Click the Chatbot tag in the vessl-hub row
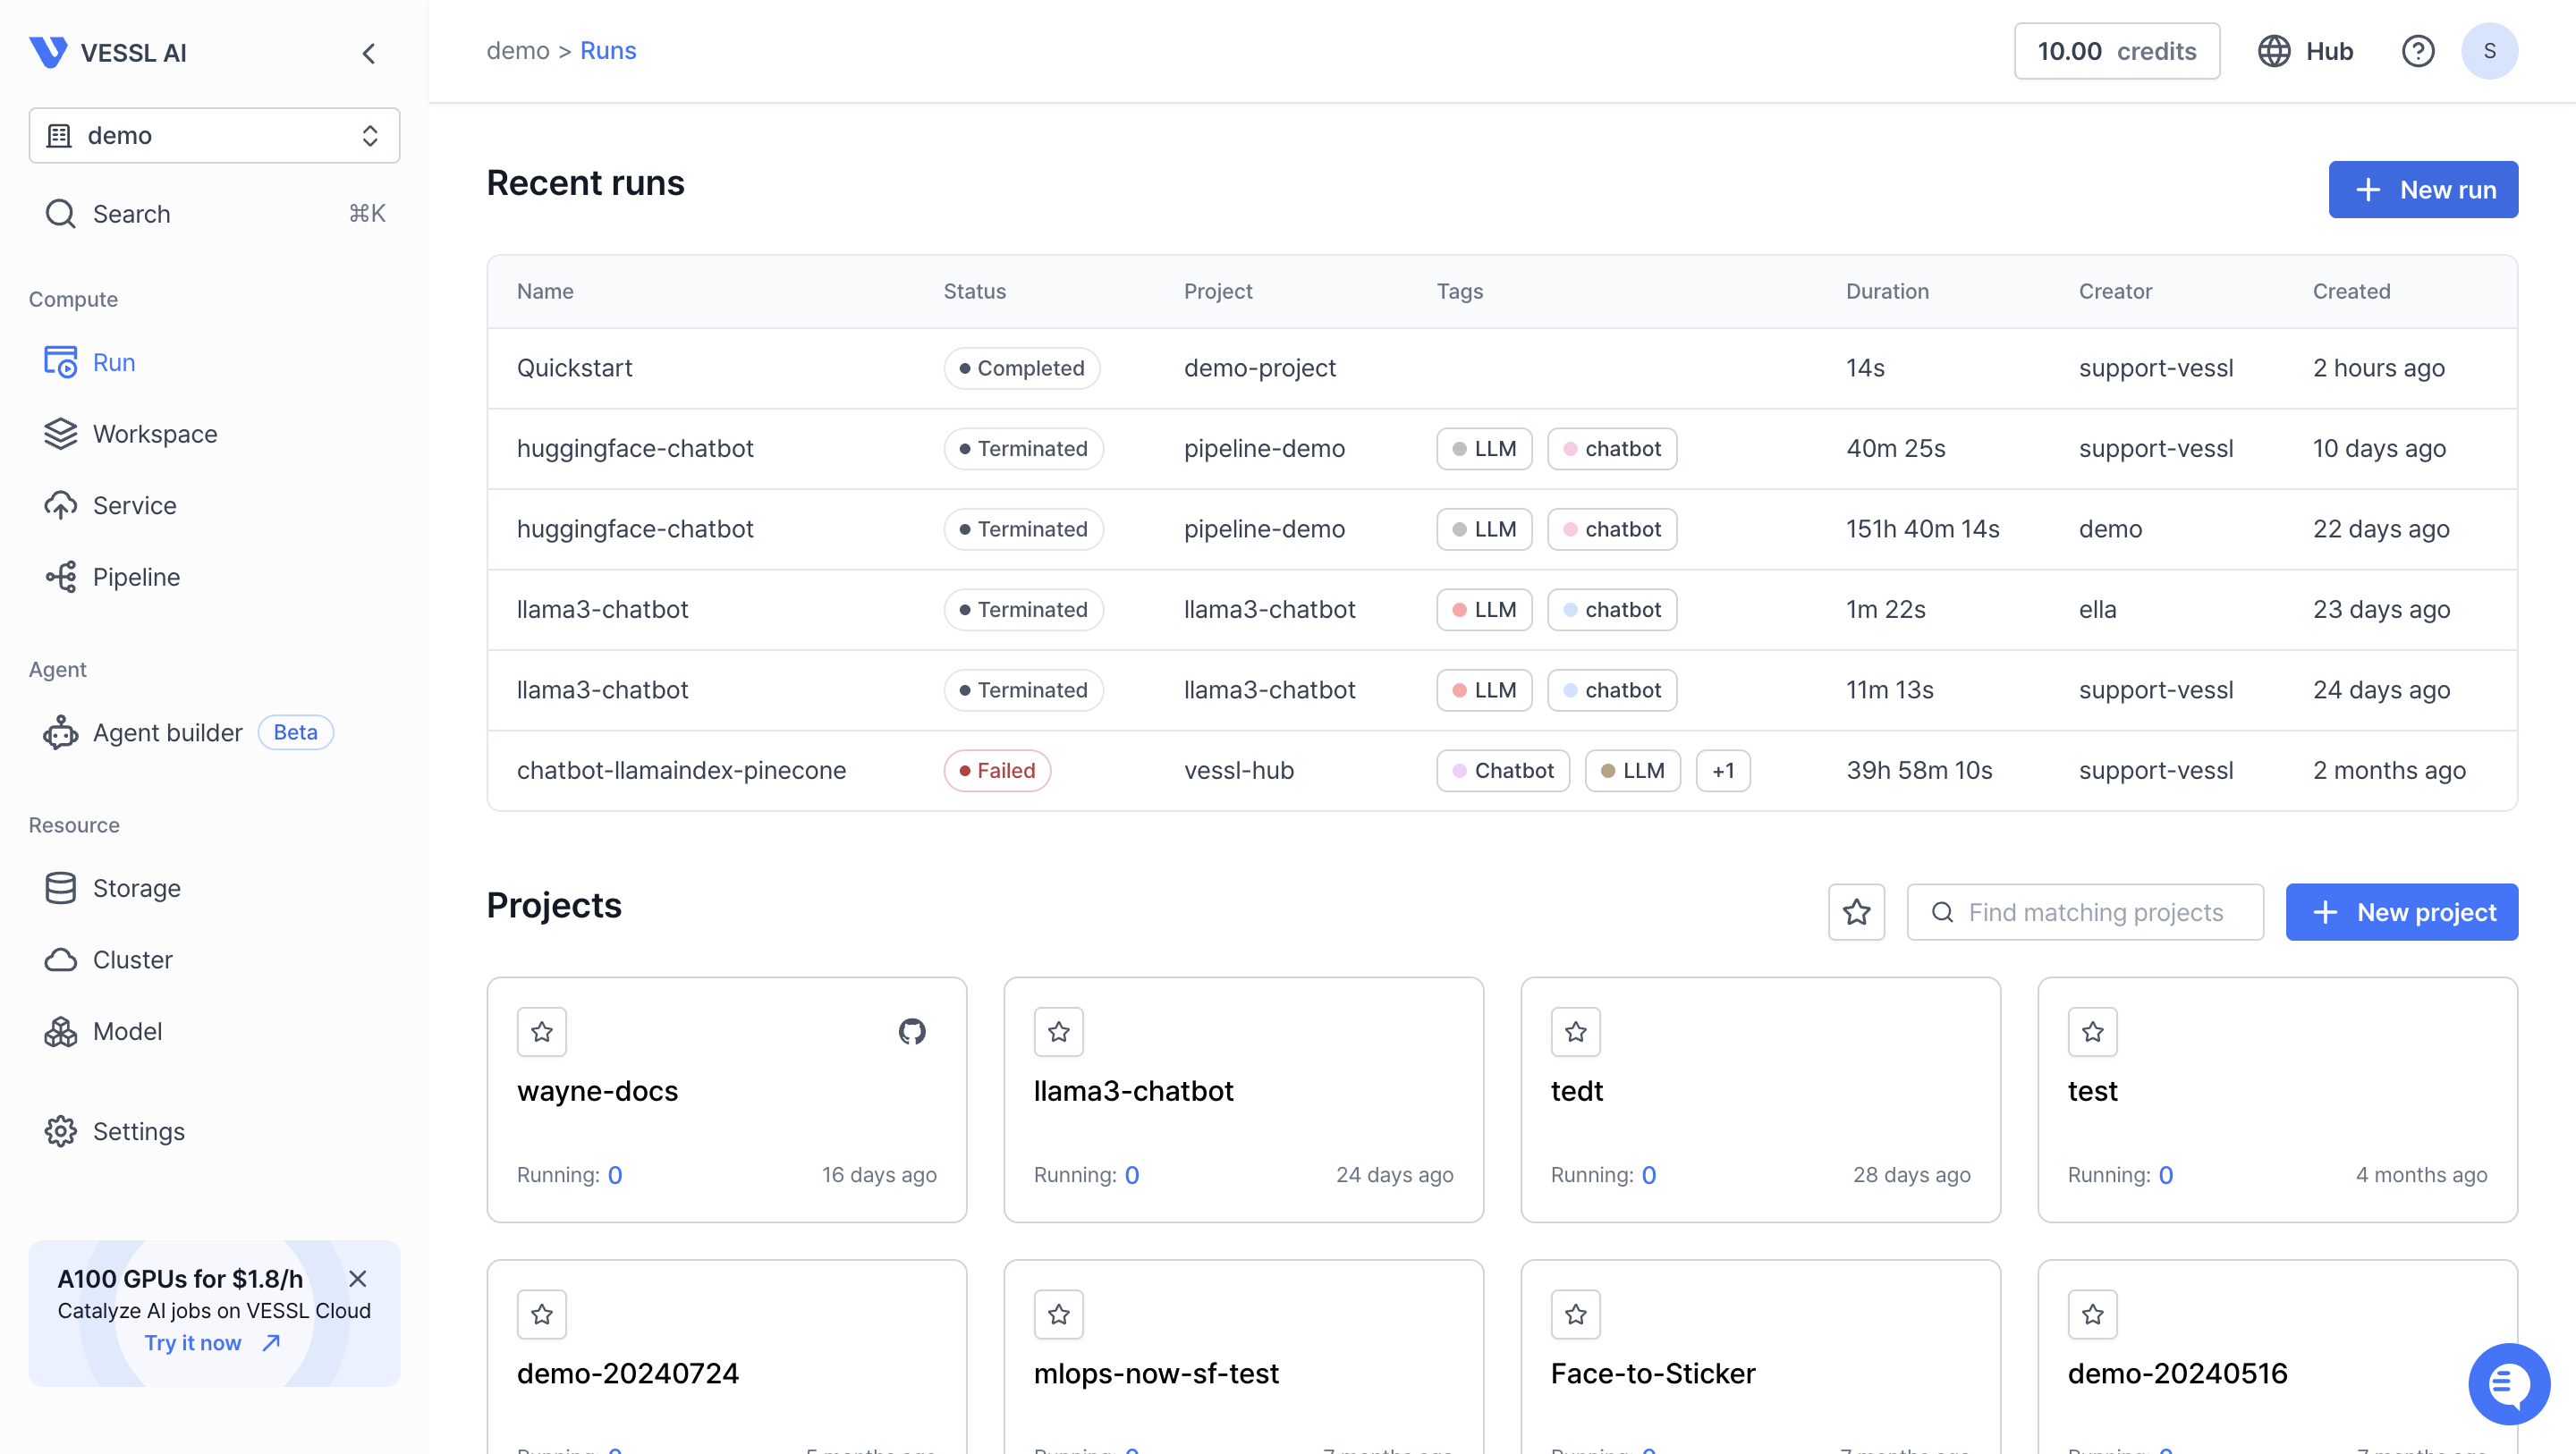The image size is (2576, 1454). (1502, 770)
